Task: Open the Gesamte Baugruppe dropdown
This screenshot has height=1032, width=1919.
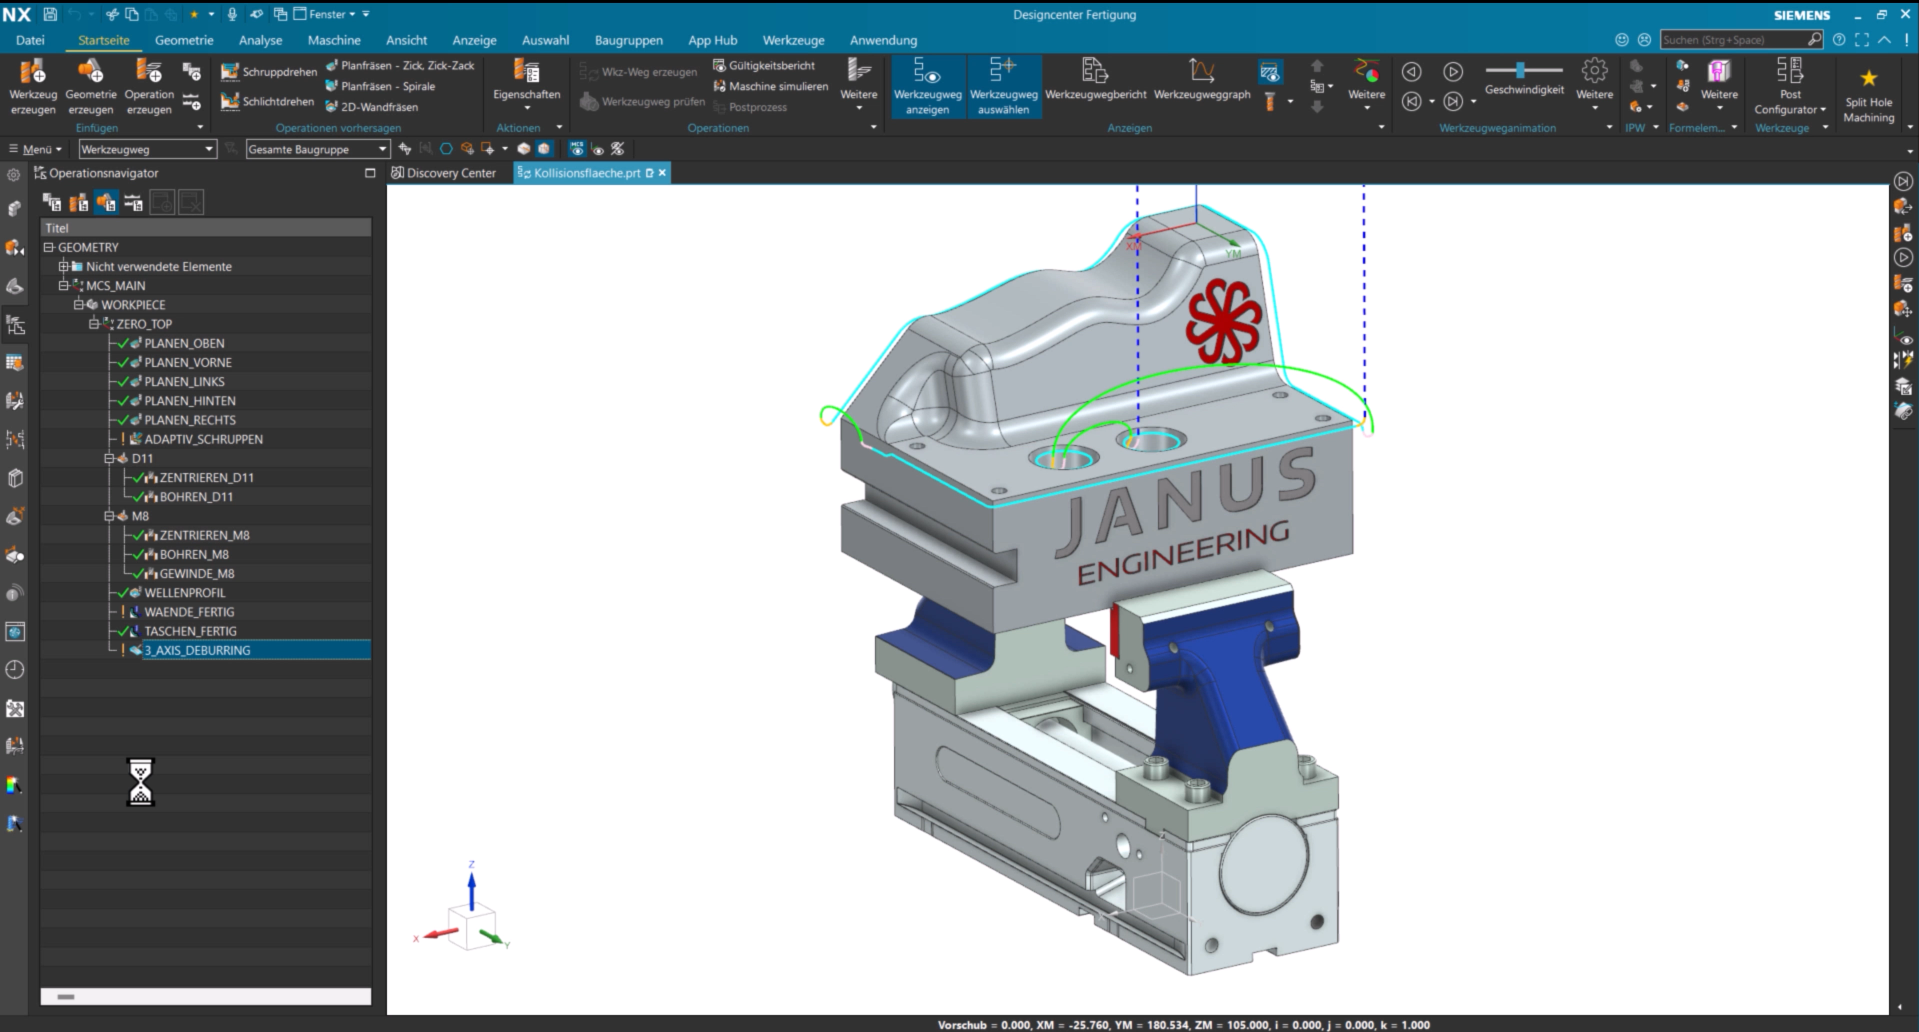Action: point(317,149)
